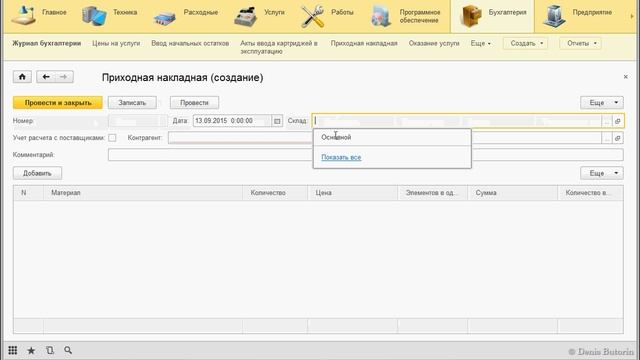
Task: Open the Склад item with the open icon
Action: (618, 121)
